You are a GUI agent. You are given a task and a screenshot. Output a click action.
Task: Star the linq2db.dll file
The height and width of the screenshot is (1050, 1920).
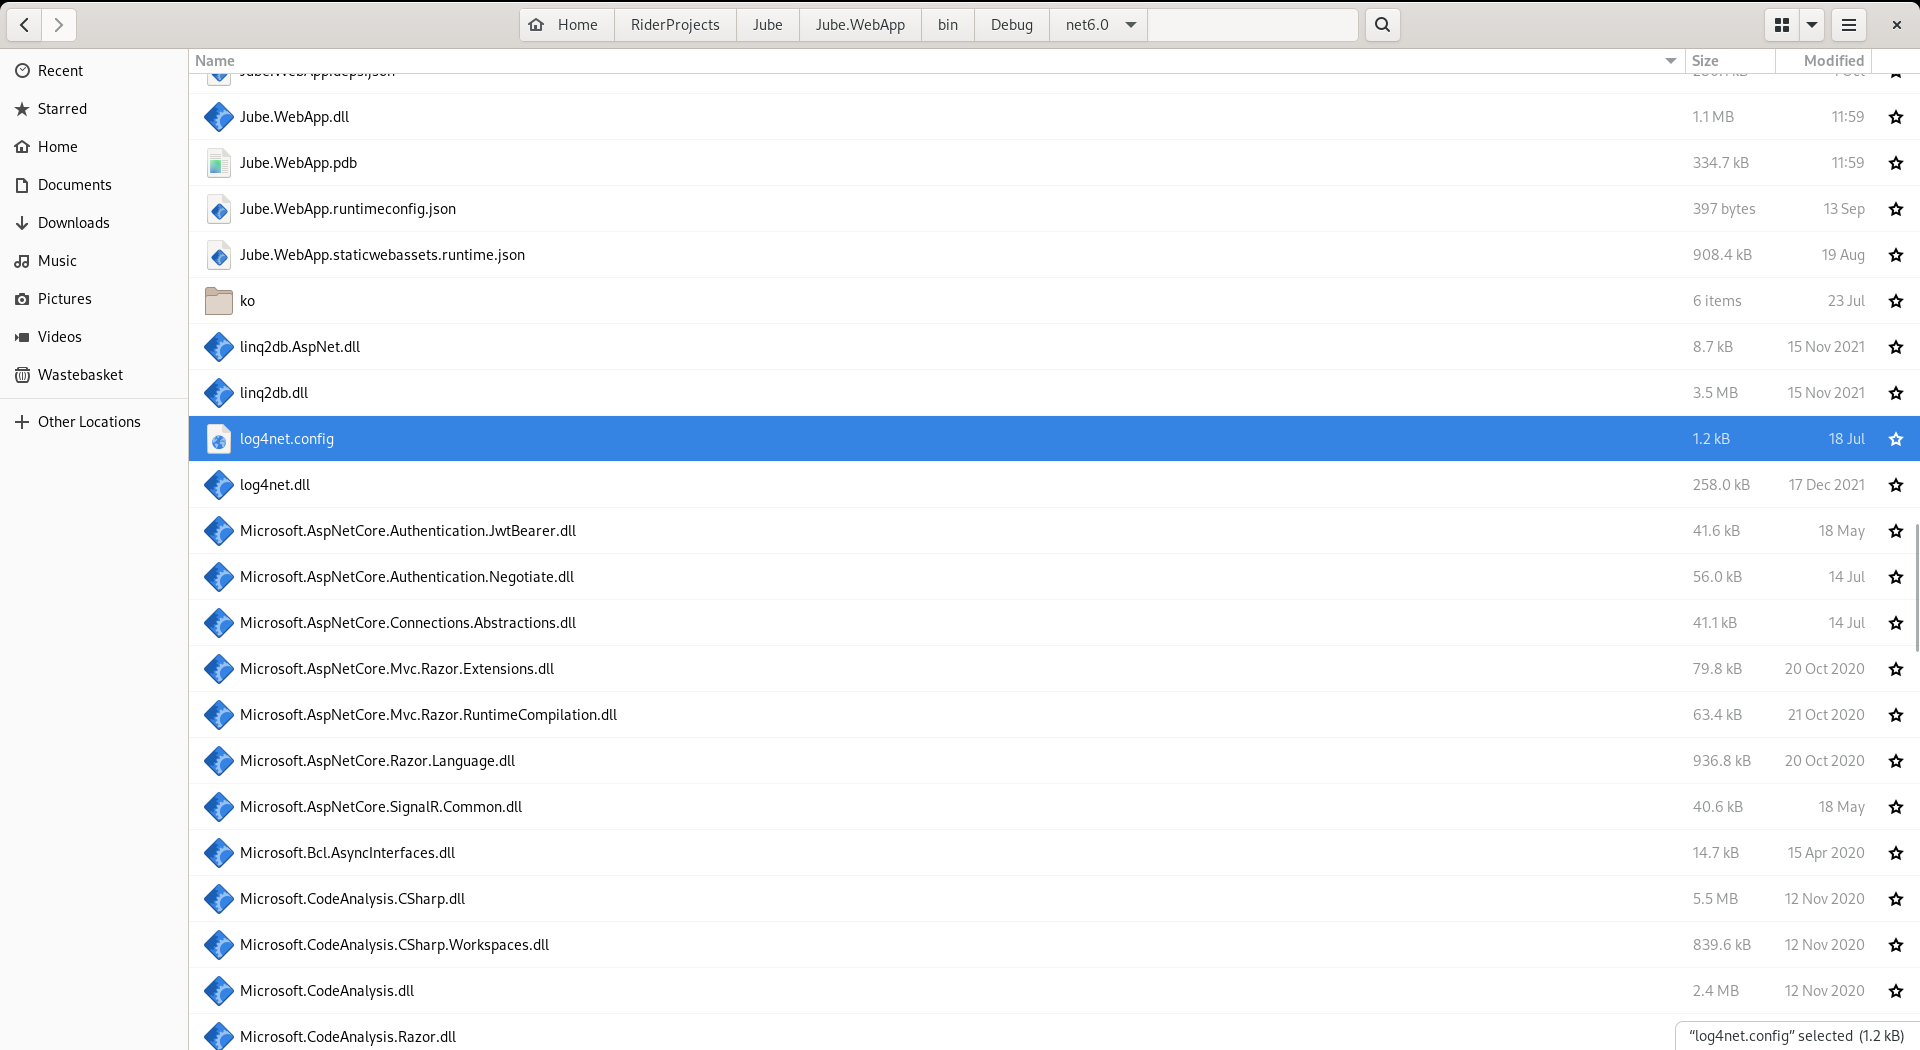point(1895,393)
